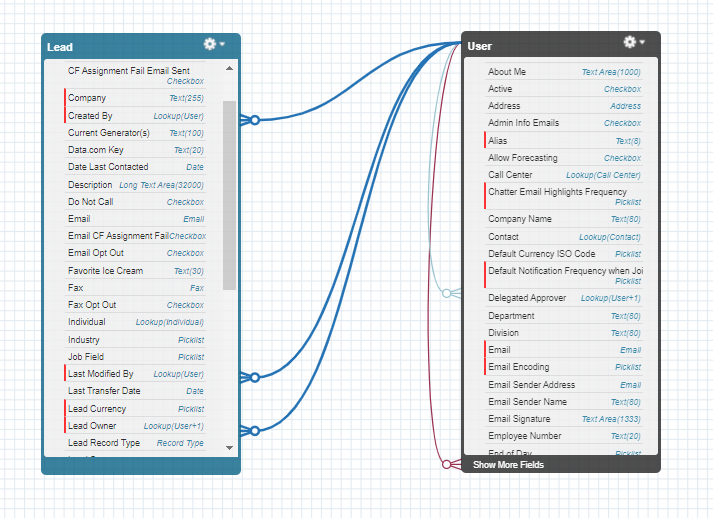Click the Lead field list scrollbar thumb
The height and width of the screenshot is (518, 713).
(x=229, y=190)
